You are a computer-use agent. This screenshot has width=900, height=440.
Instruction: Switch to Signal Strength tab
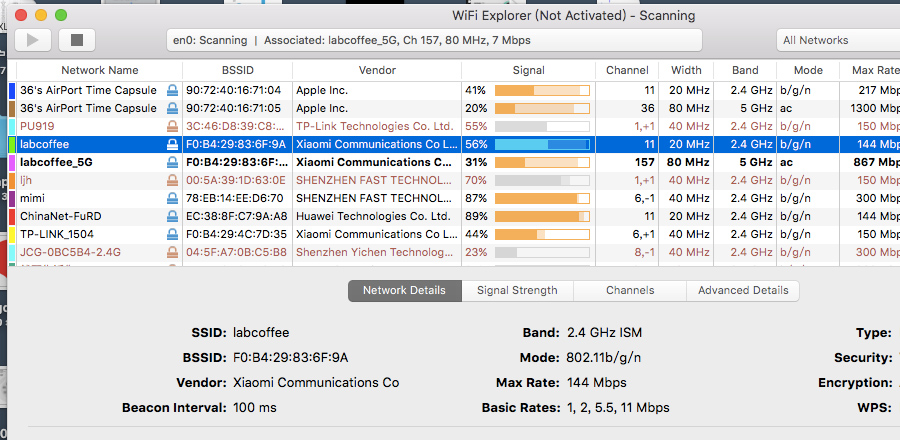tap(517, 290)
